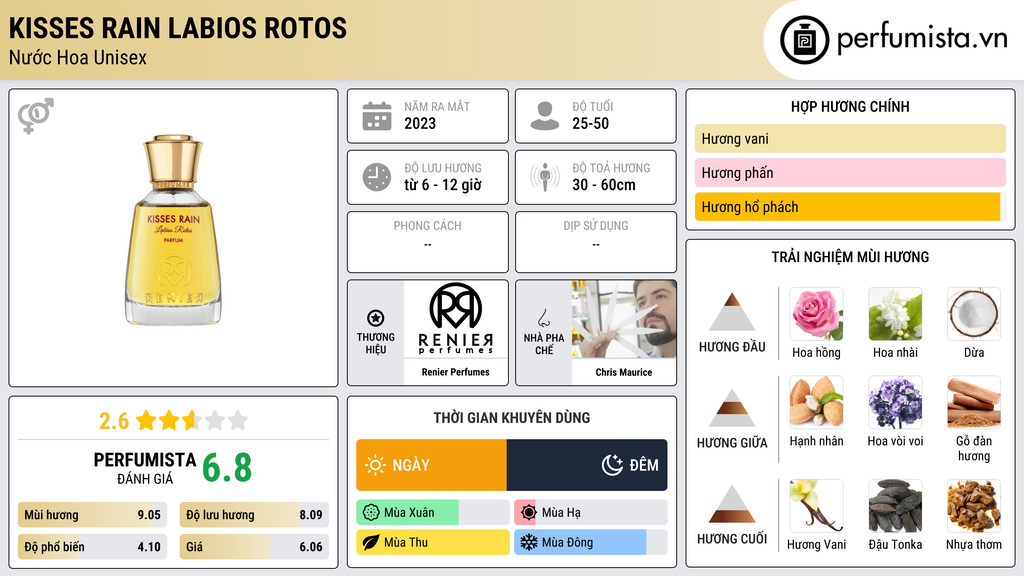Click the Hương giữa pyramid icon

[732, 408]
